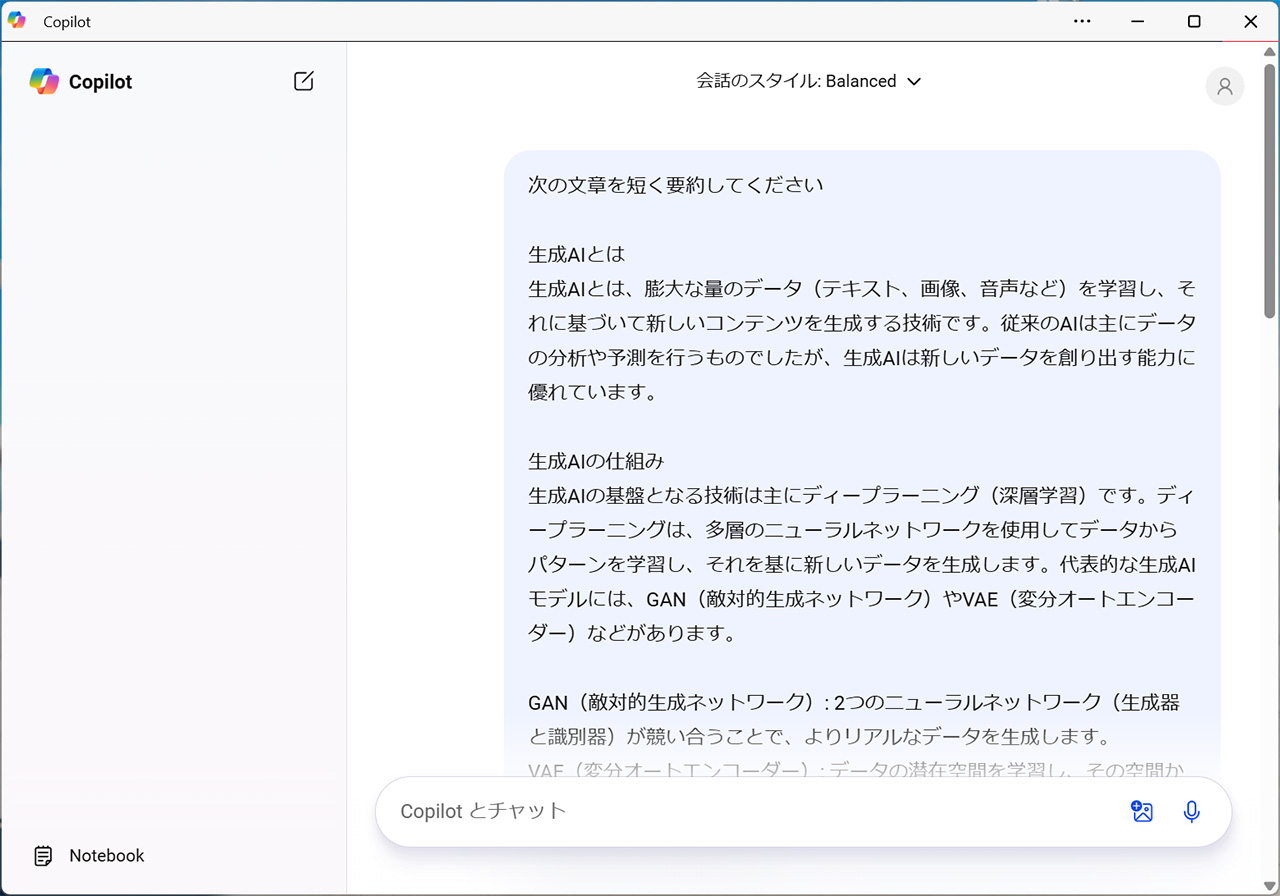Image resolution: width=1280 pixels, height=896 pixels.
Task: Click the Copilot logo in the sidebar
Action: point(44,82)
